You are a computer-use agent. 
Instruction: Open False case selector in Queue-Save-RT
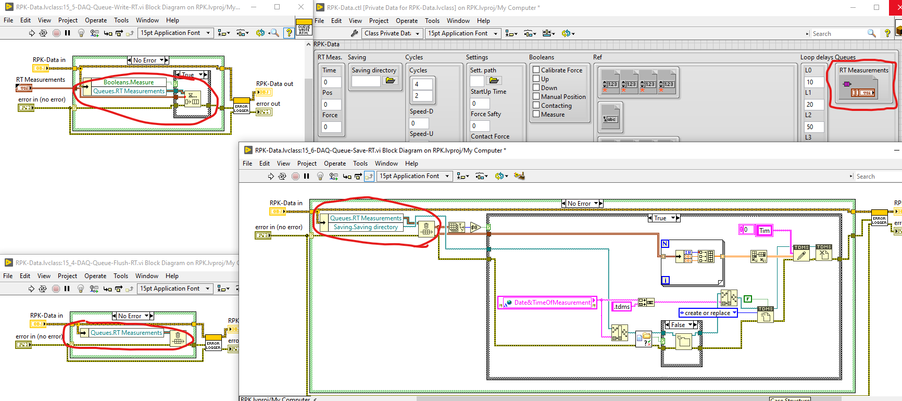pos(681,324)
